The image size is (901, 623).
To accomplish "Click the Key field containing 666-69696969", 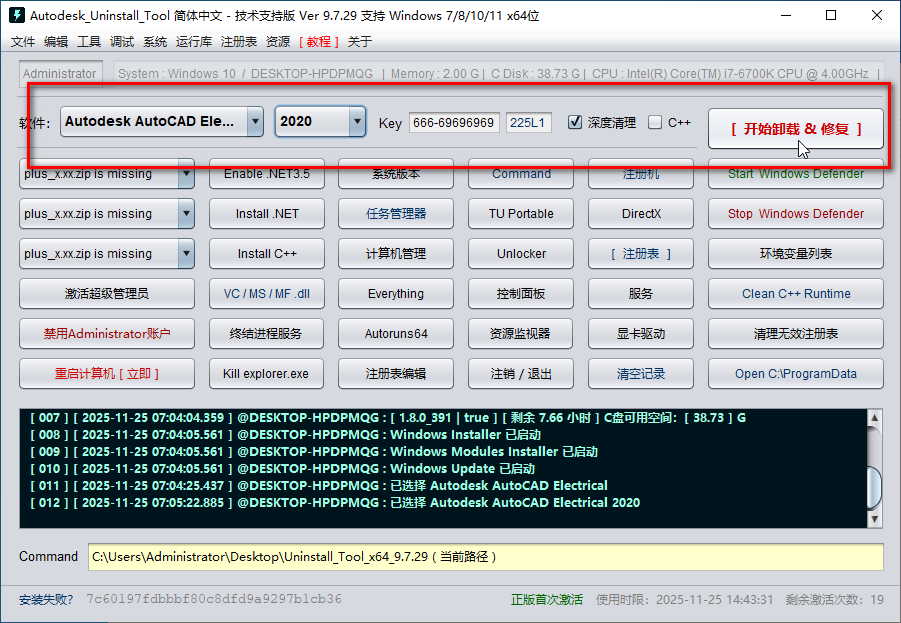I will pos(454,122).
